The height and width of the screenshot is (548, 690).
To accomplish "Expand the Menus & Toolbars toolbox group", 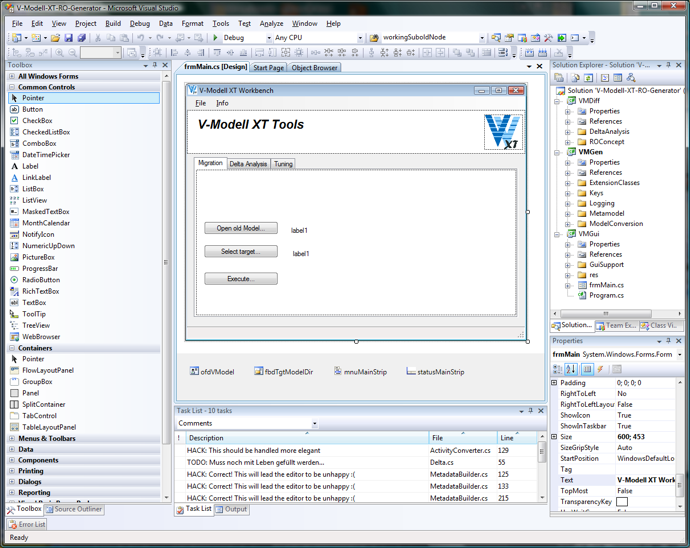I will pos(12,438).
